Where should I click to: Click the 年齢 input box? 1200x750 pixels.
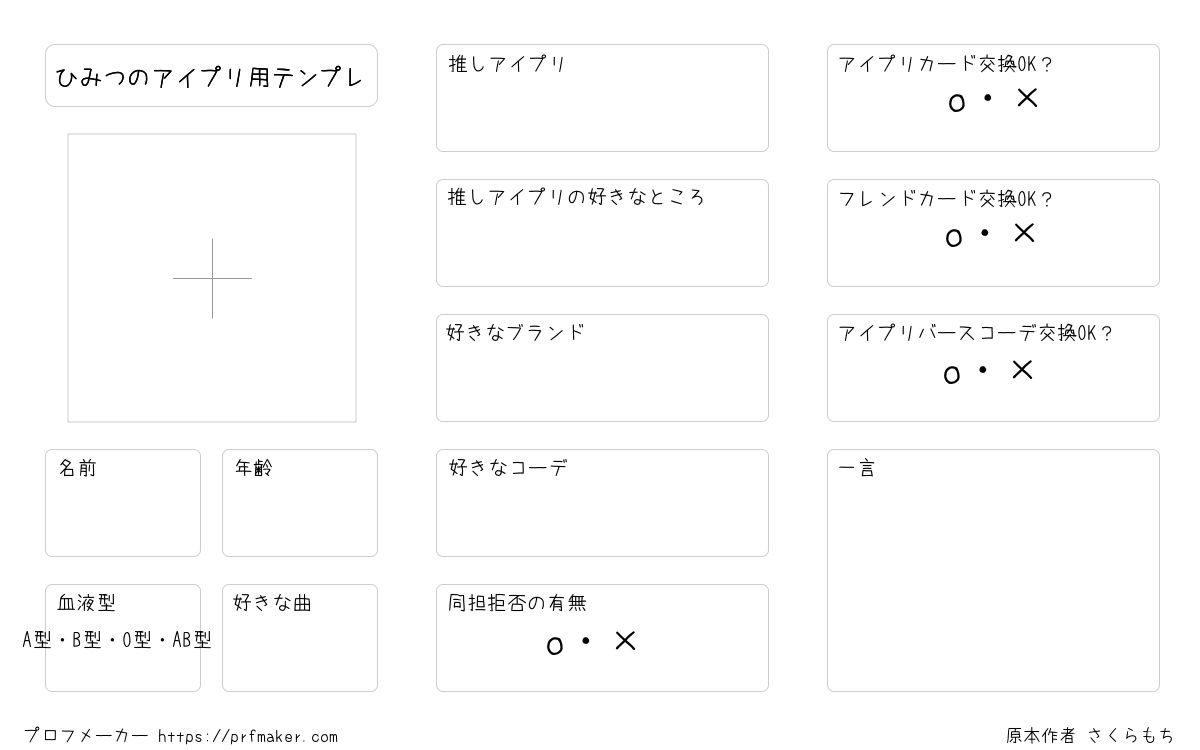coord(300,503)
